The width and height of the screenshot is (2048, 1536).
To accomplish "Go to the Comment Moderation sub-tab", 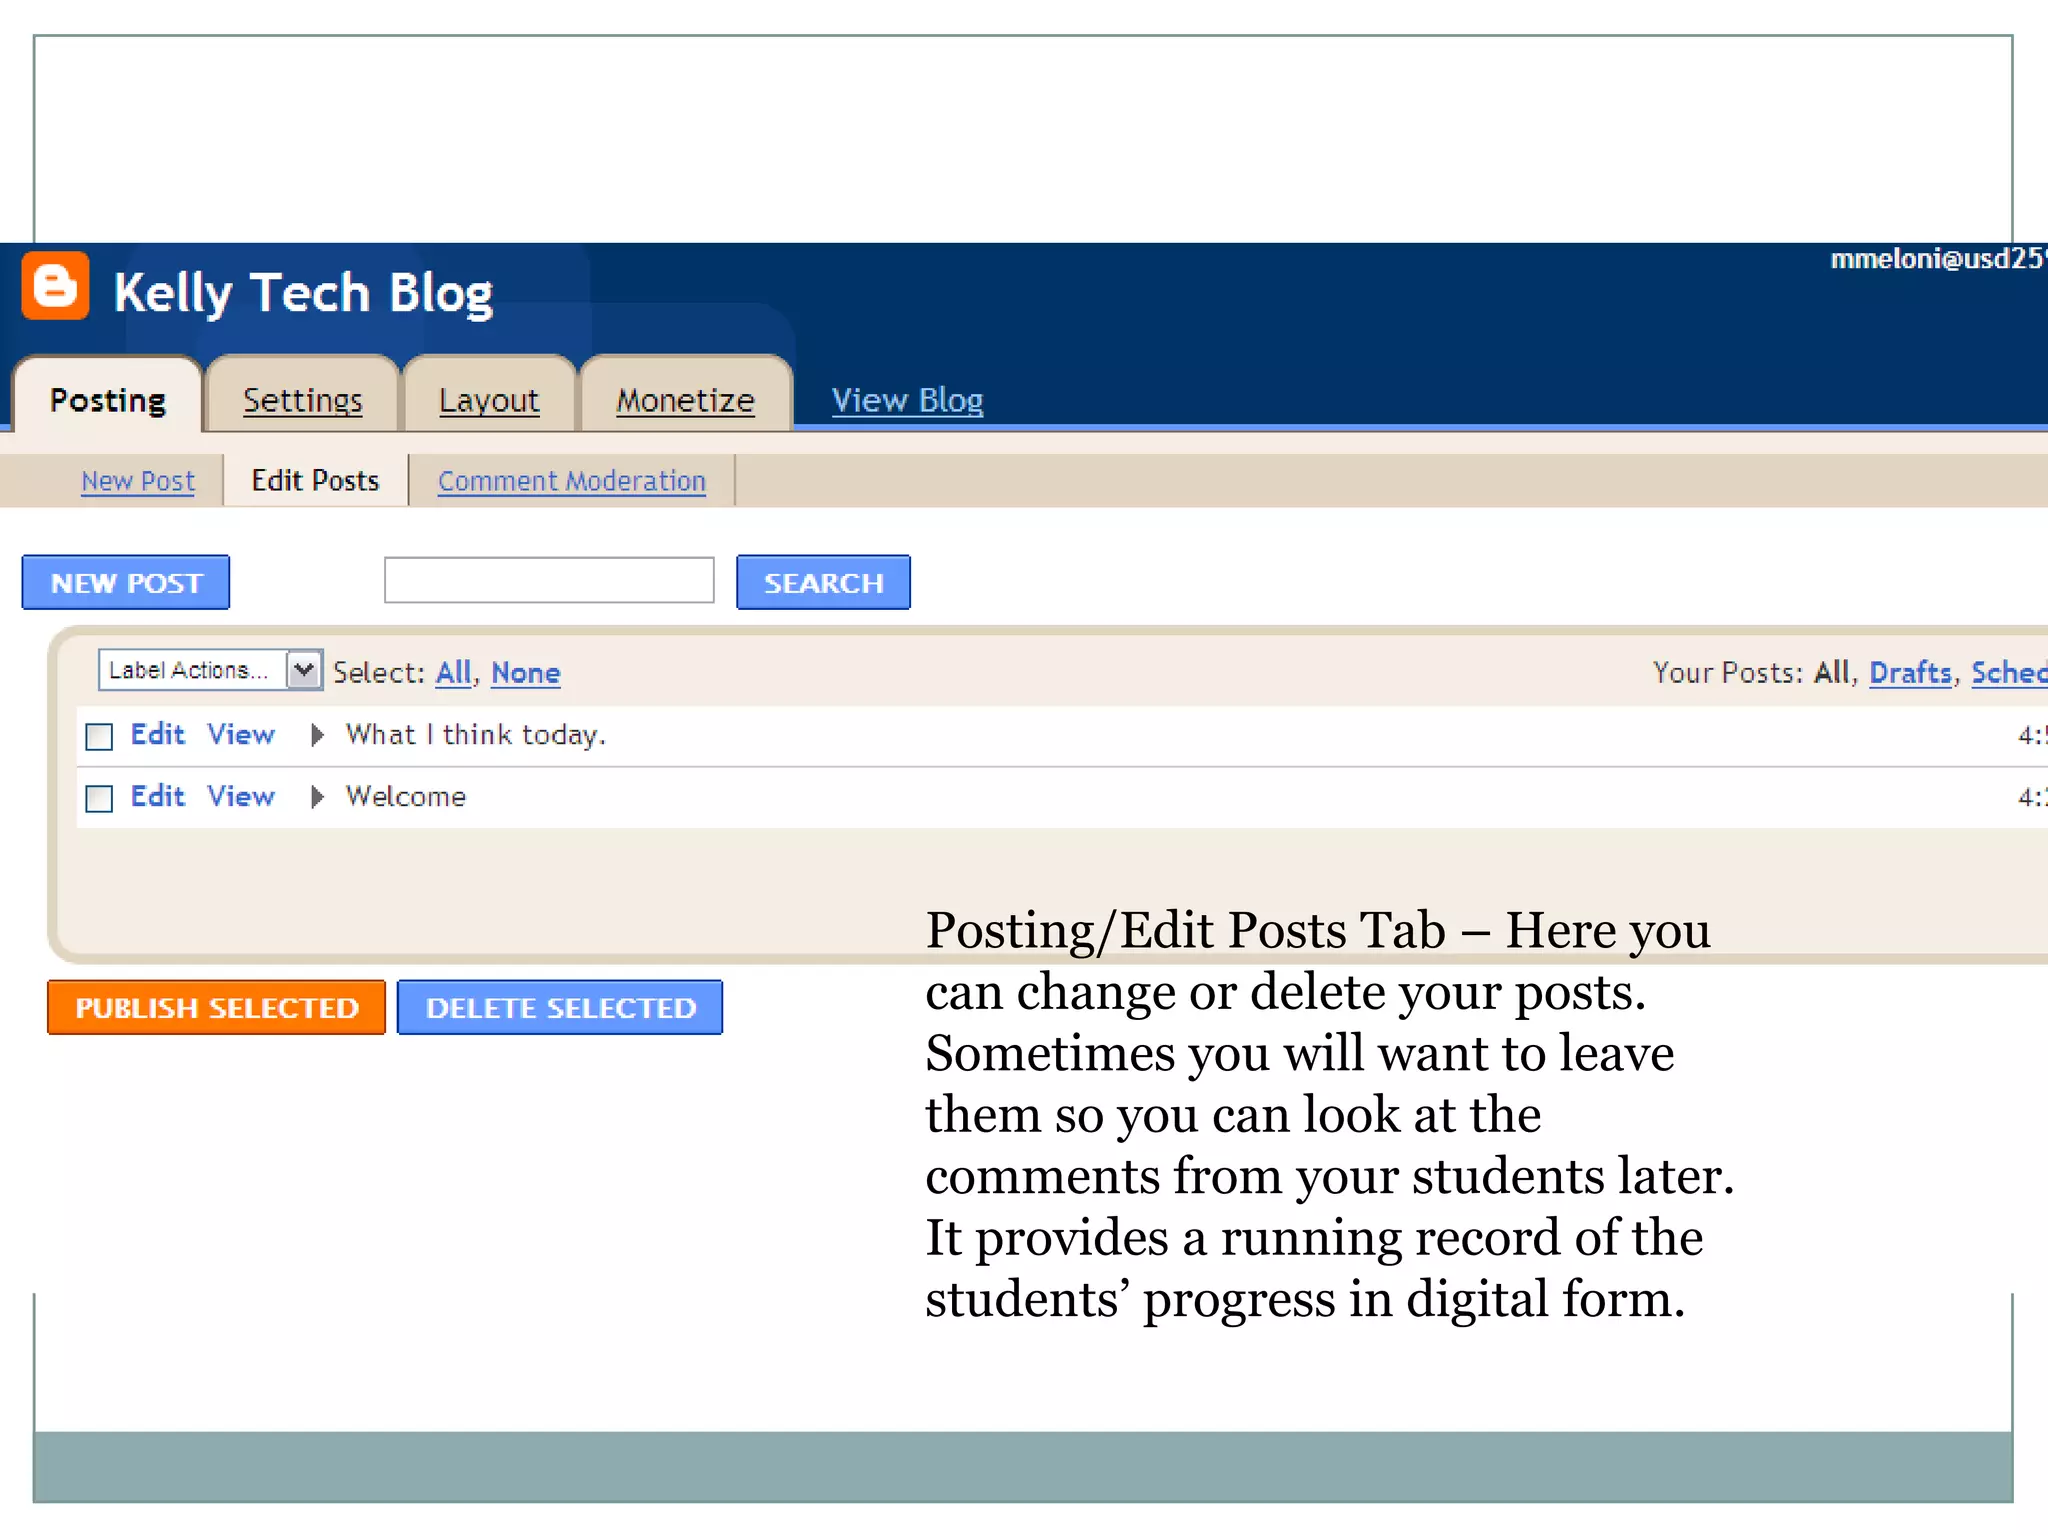I will 572,481.
